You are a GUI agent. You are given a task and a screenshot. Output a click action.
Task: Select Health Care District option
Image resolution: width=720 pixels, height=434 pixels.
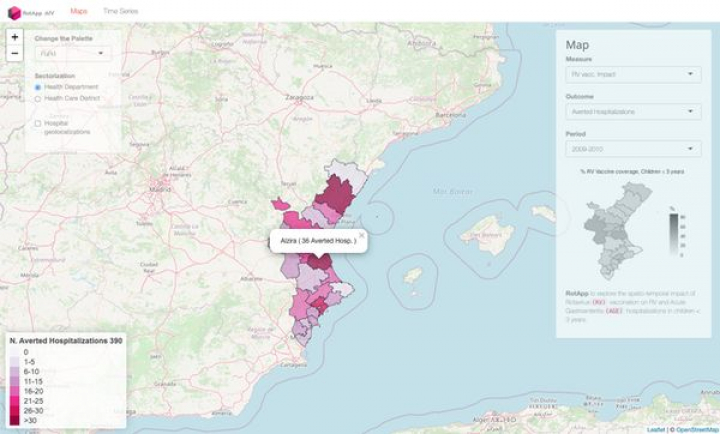tap(38, 99)
